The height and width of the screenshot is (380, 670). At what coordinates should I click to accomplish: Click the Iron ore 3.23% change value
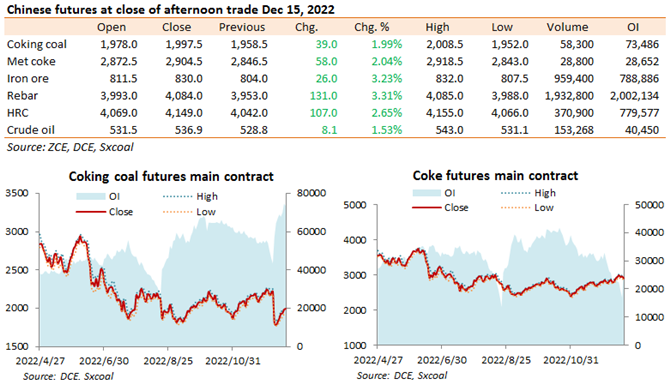[386, 79]
